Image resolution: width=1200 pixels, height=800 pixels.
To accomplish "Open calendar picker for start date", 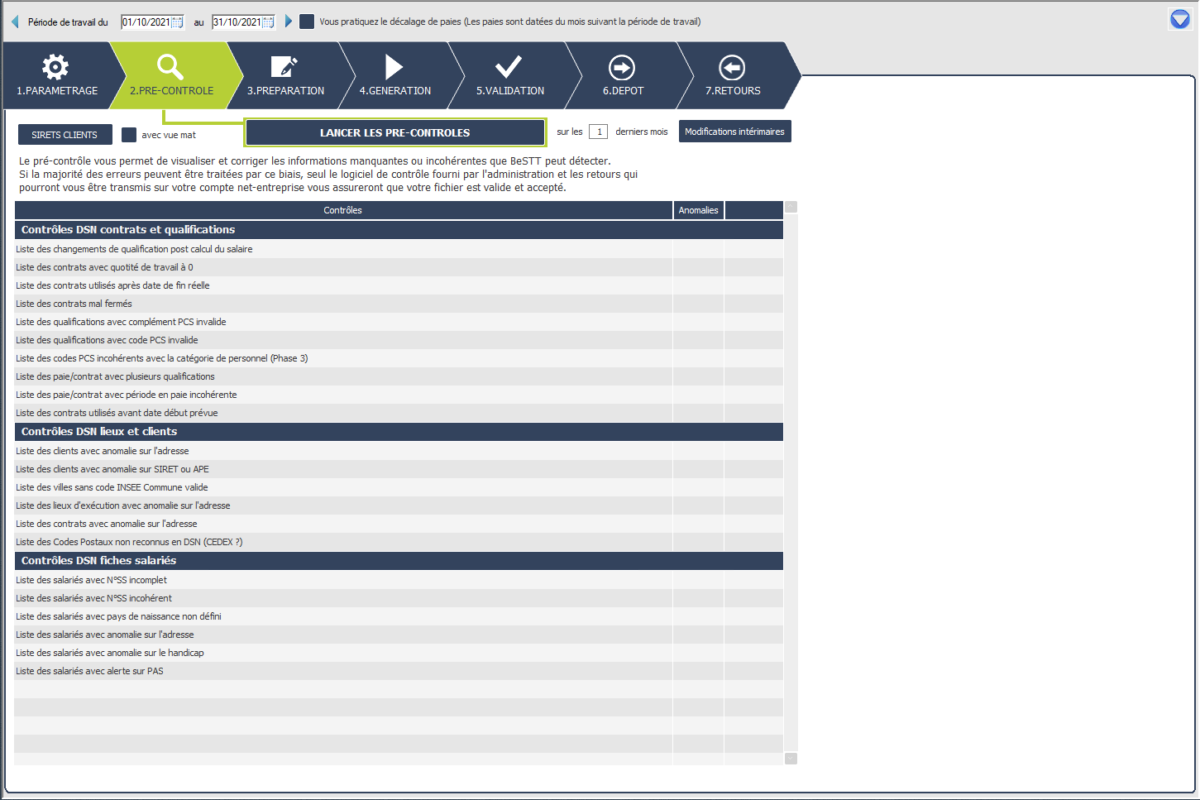I will point(178,22).
